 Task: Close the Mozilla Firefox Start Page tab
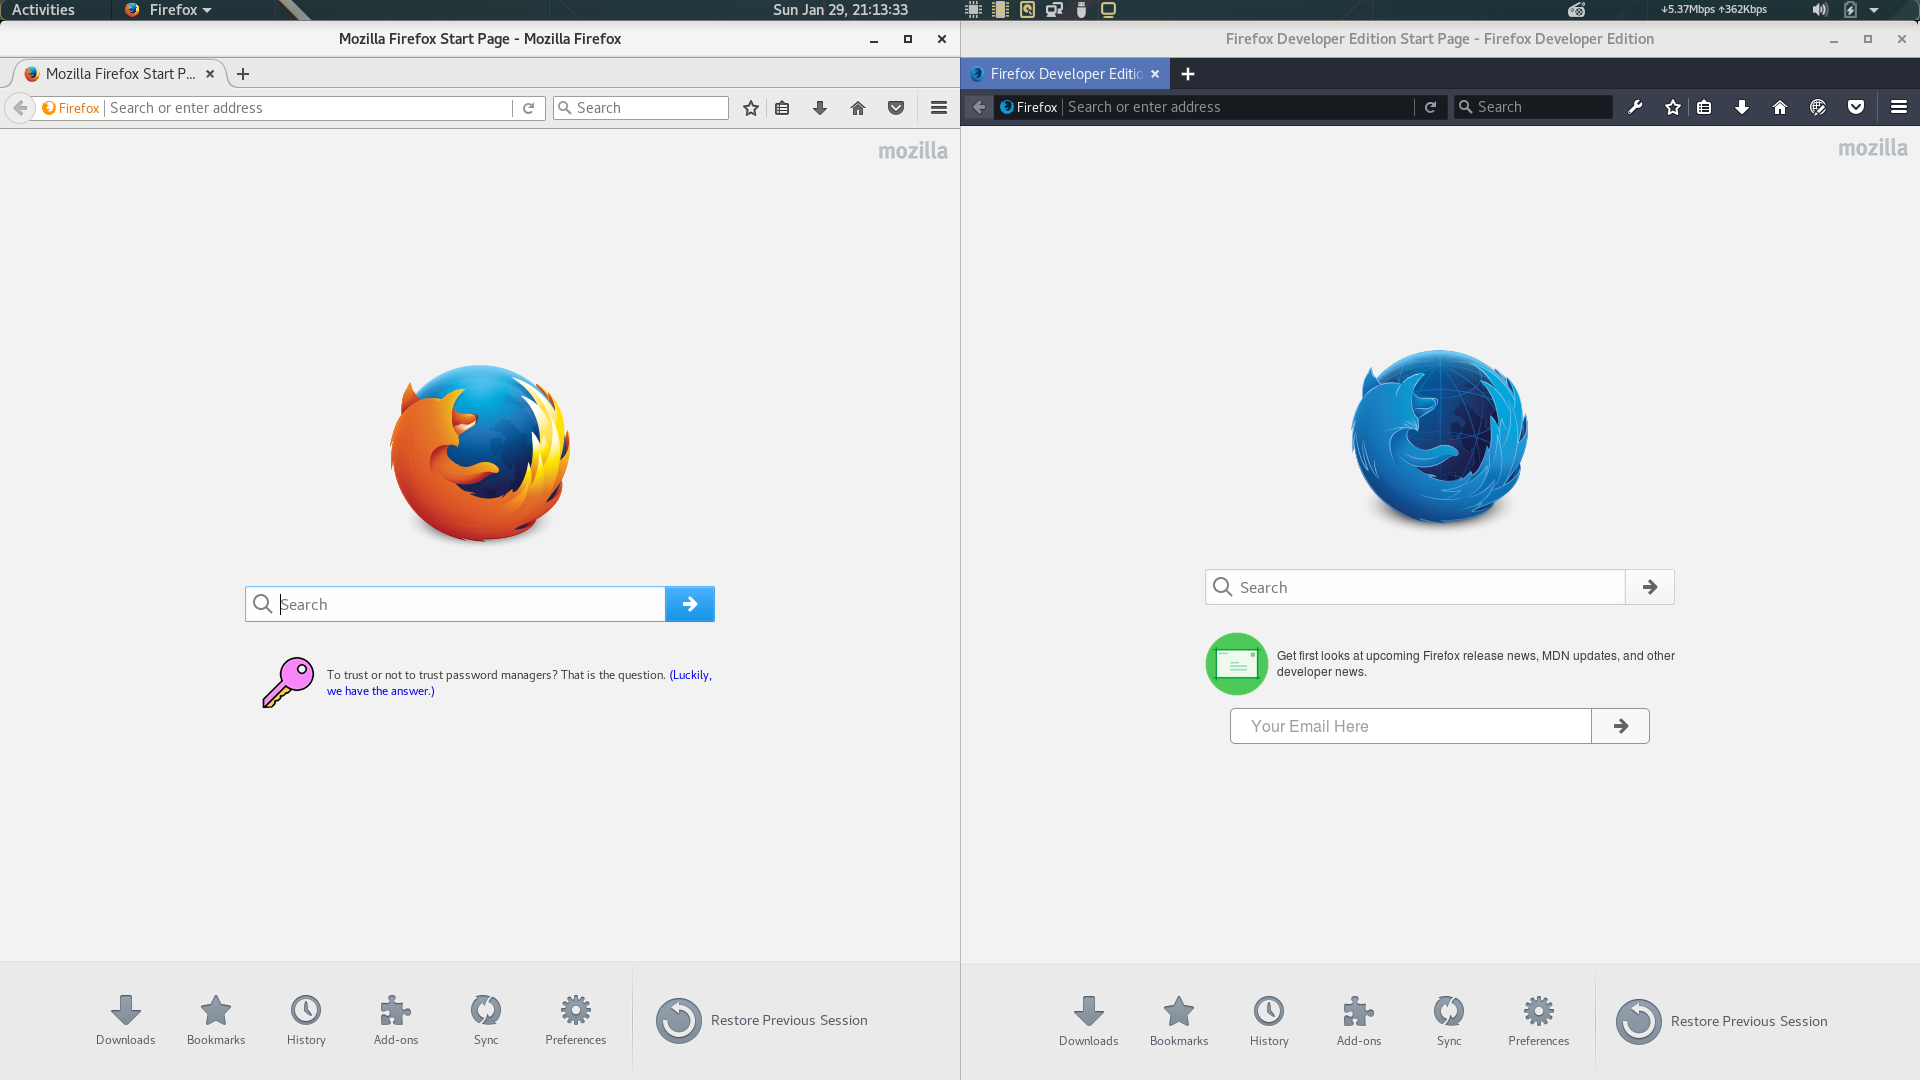pyautogui.click(x=210, y=74)
